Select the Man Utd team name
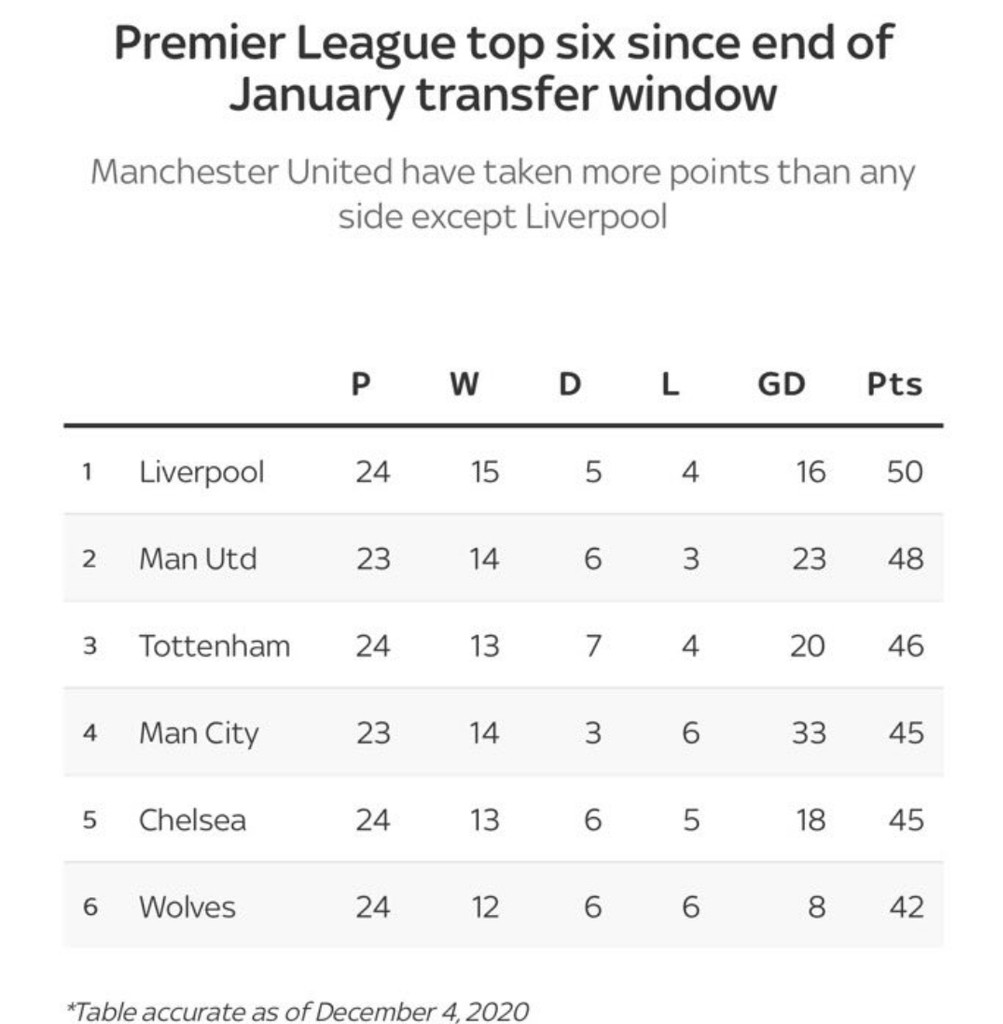Image resolution: width=1003 pixels, height=1024 pixels. point(197,558)
